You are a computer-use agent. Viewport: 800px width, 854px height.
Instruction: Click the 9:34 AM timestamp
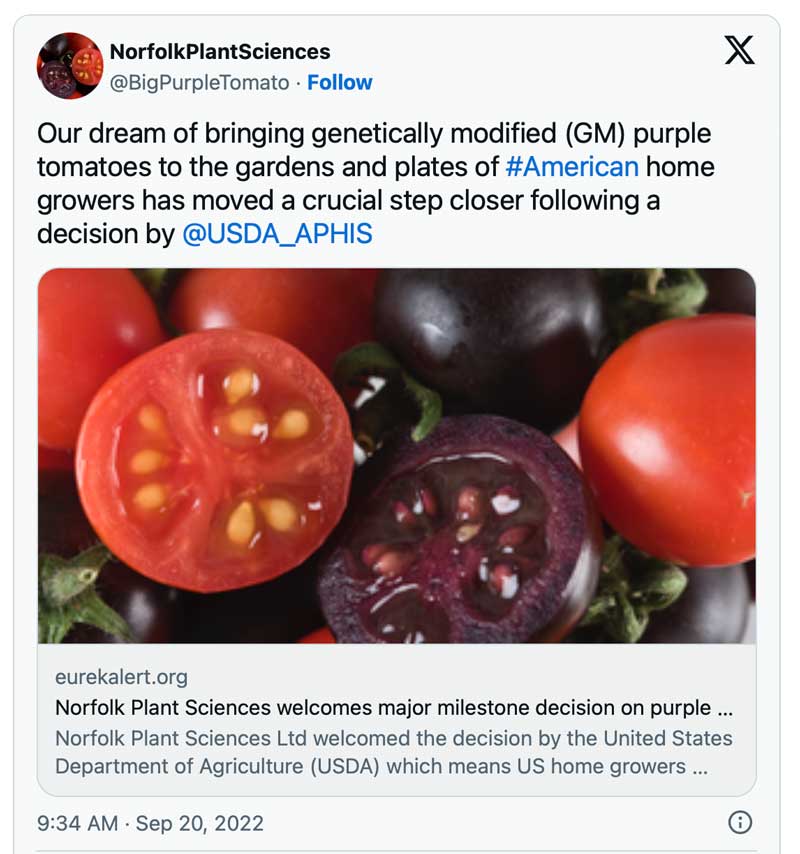[77, 823]
